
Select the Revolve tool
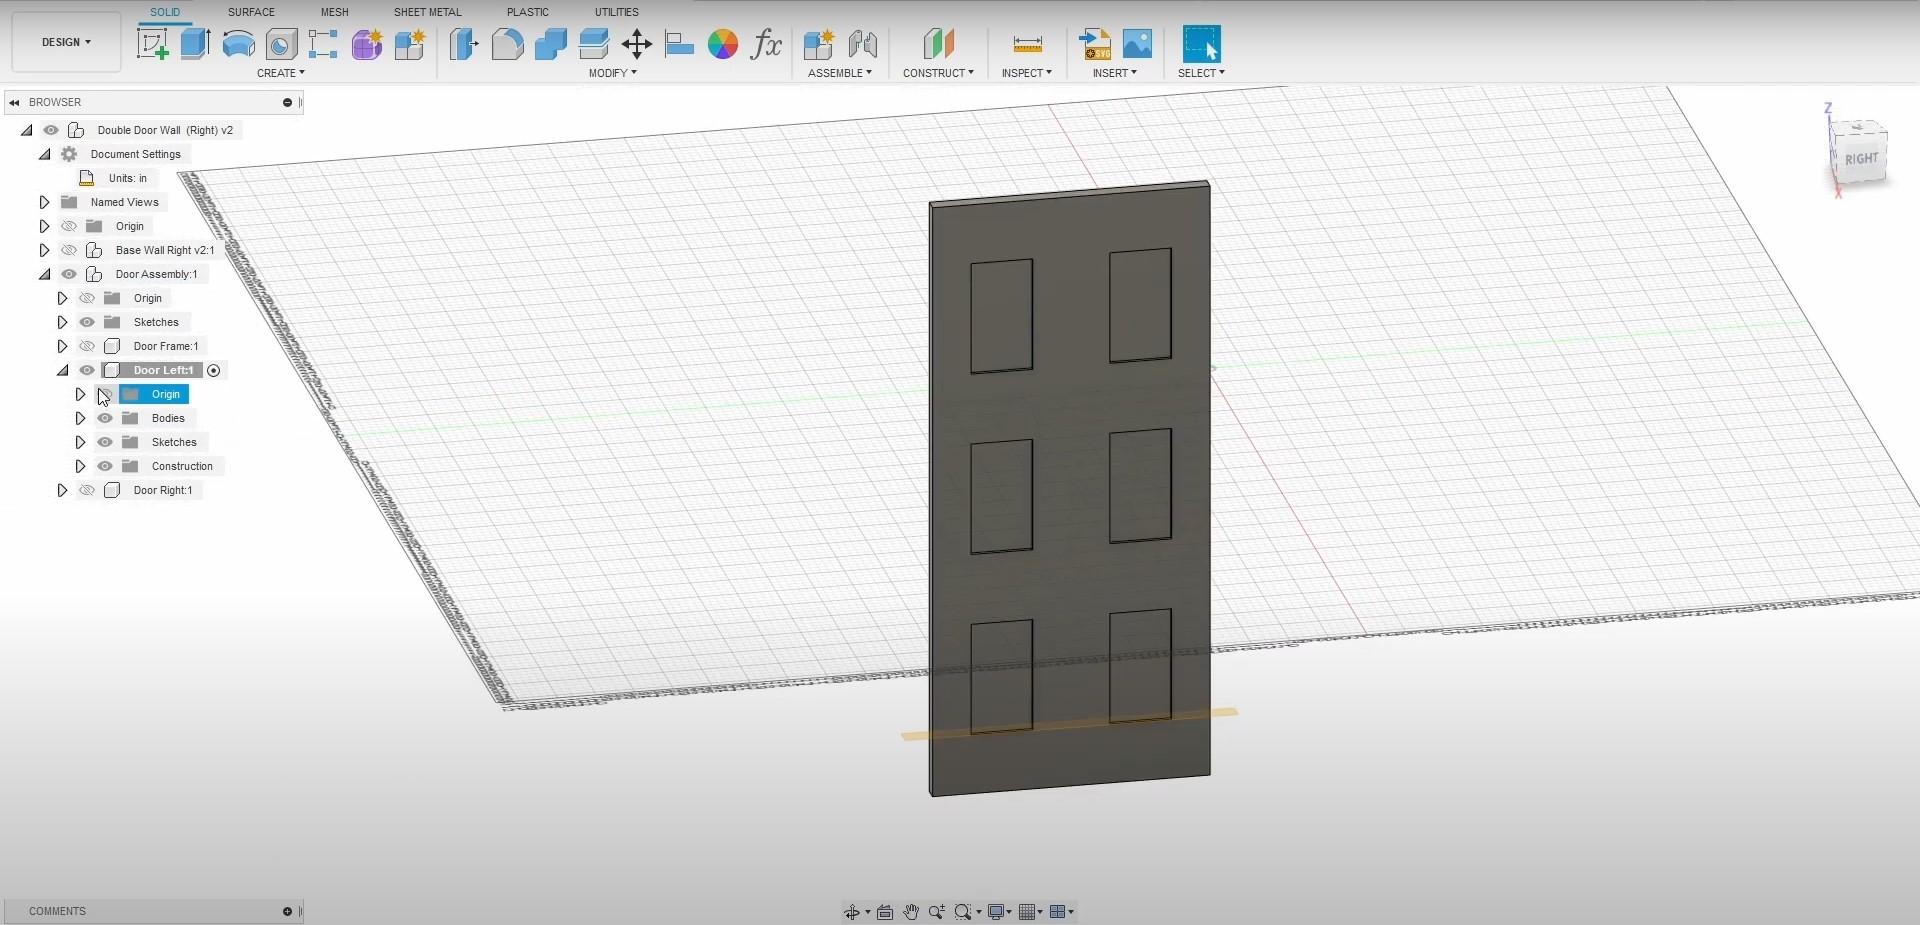pos(238,44)
